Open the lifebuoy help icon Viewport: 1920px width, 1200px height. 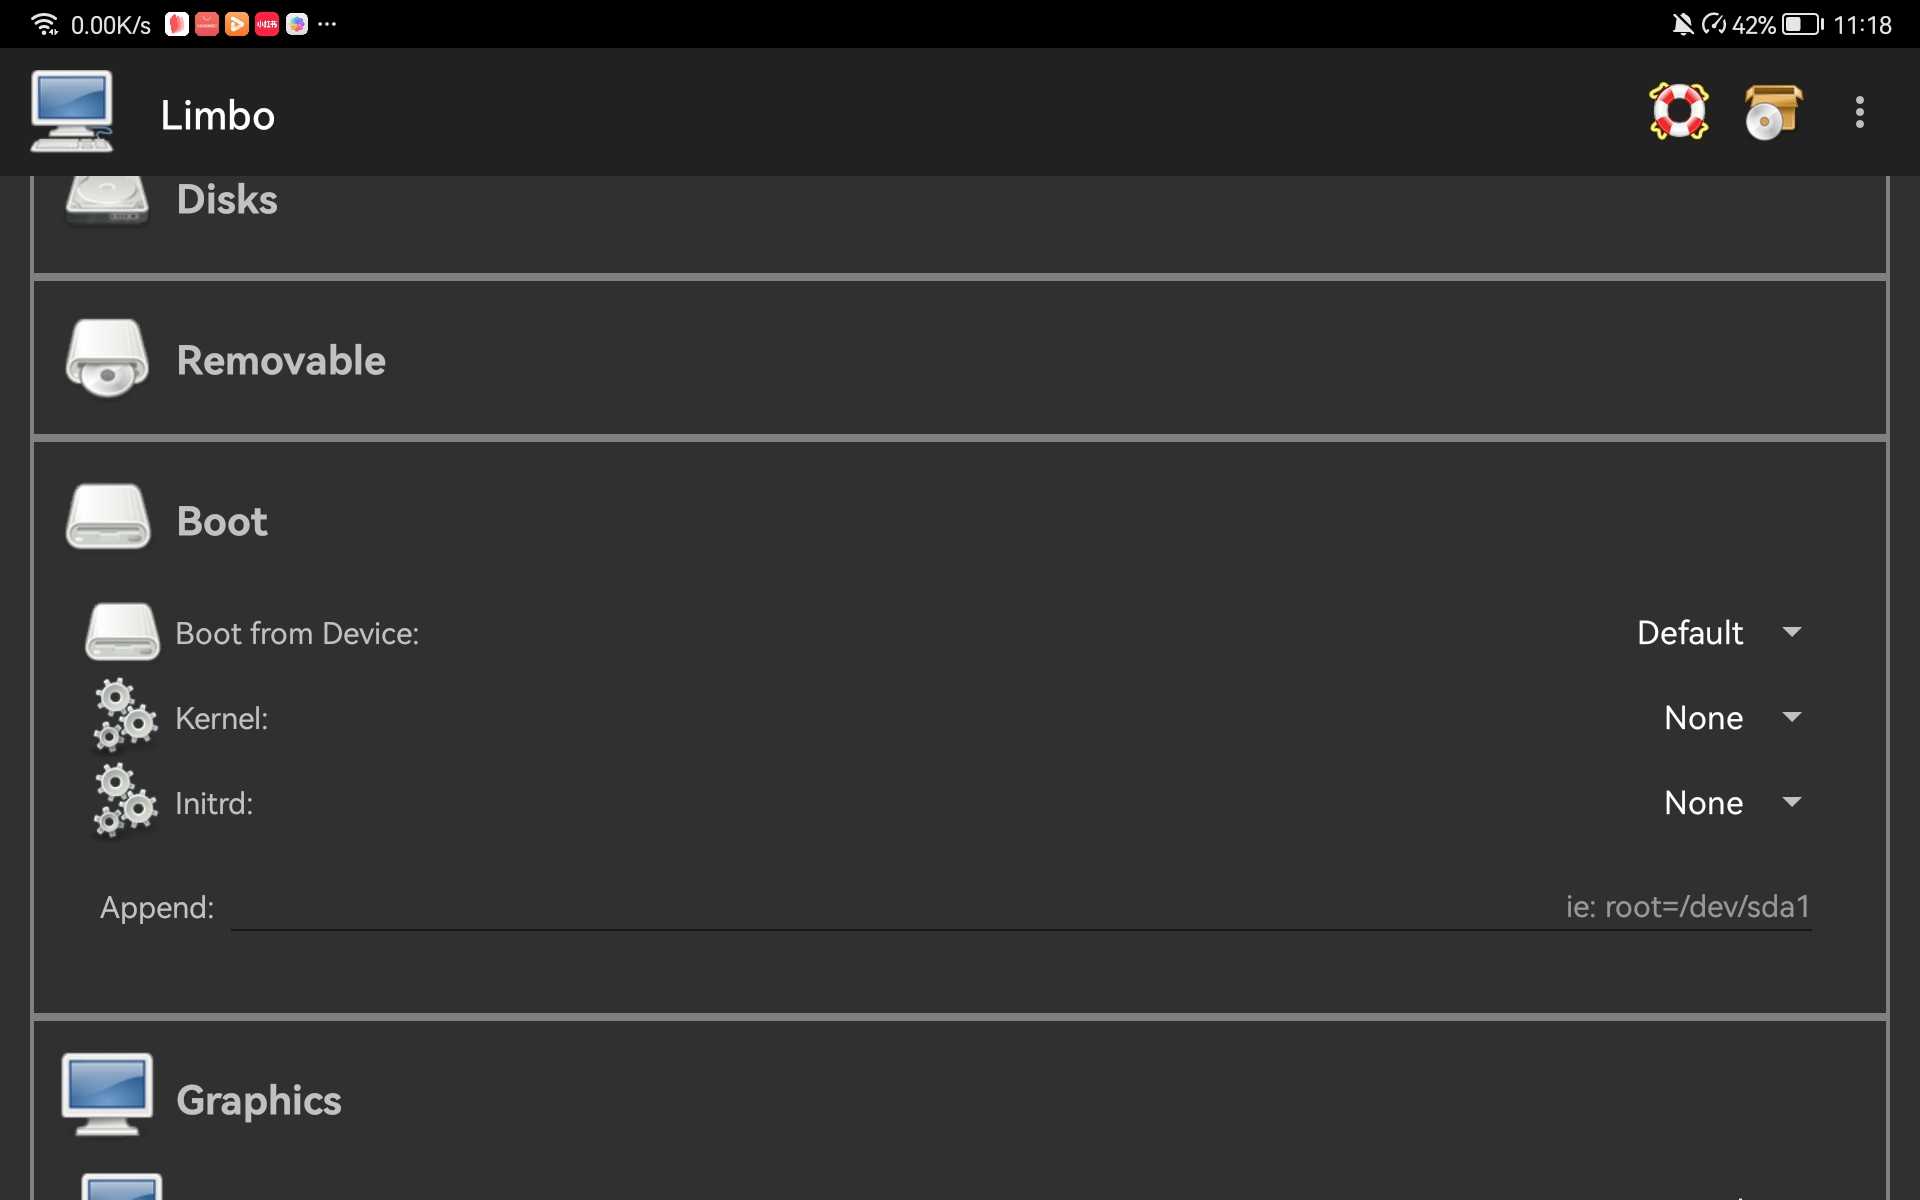[x=1679, y=111]
